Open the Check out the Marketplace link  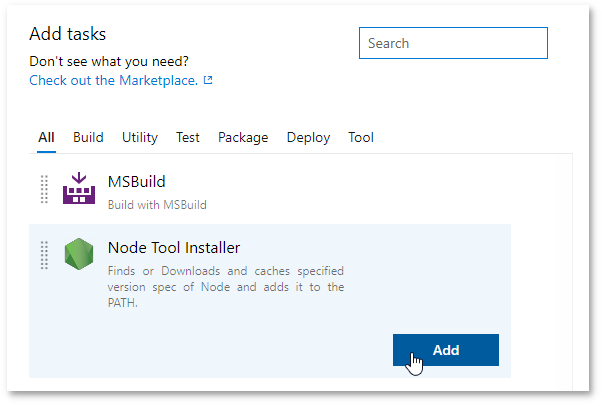[113, 80]
